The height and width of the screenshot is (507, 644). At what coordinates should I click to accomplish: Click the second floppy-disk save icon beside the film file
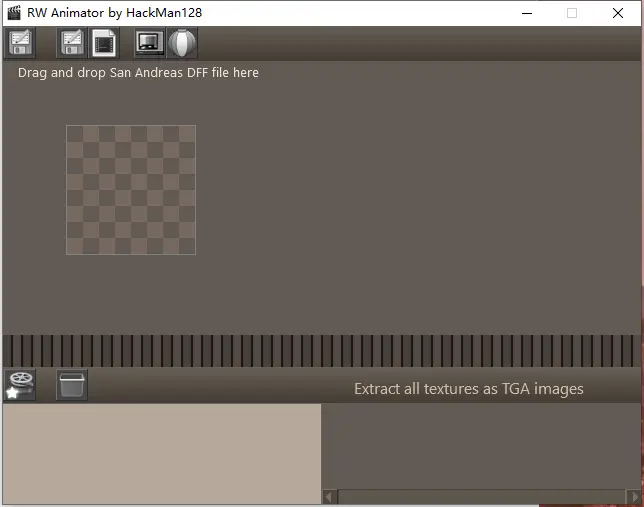pos(72,43)
